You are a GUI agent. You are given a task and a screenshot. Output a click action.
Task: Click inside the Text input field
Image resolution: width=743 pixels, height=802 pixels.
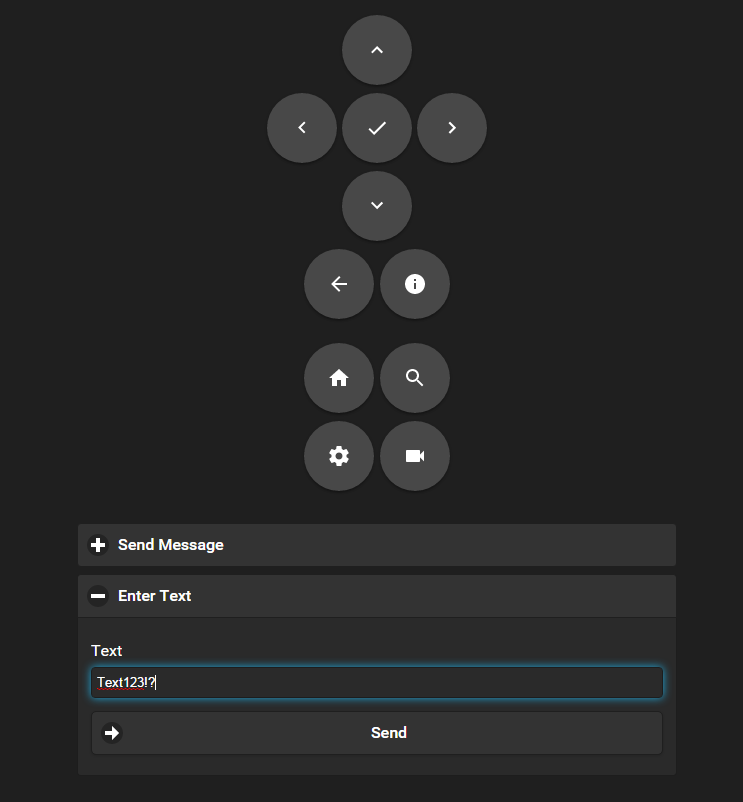[x=377, y=682]
